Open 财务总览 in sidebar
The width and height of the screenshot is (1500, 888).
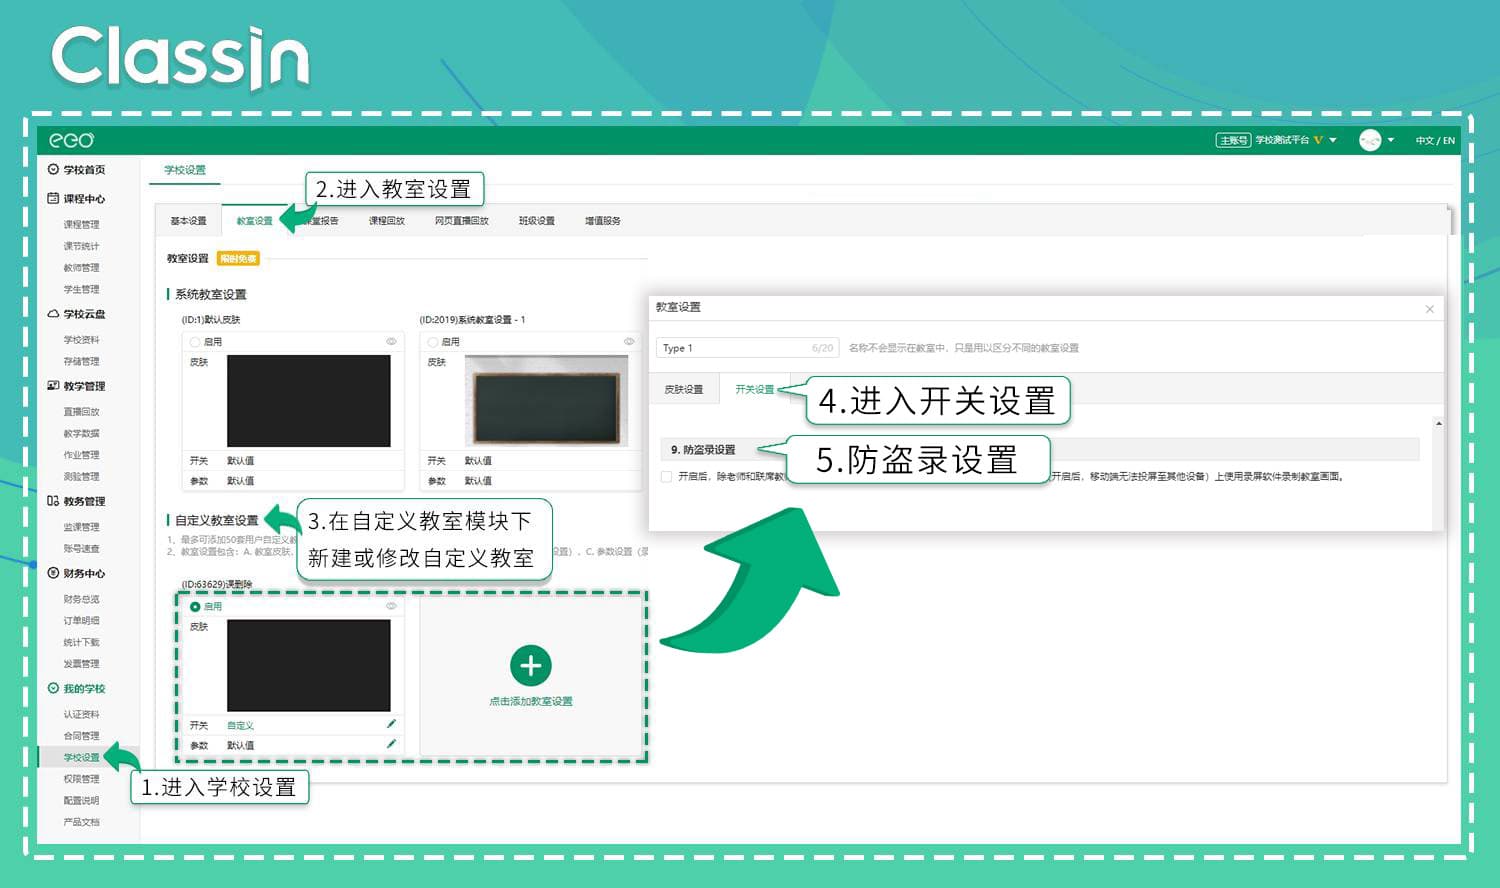coord(81,599)
